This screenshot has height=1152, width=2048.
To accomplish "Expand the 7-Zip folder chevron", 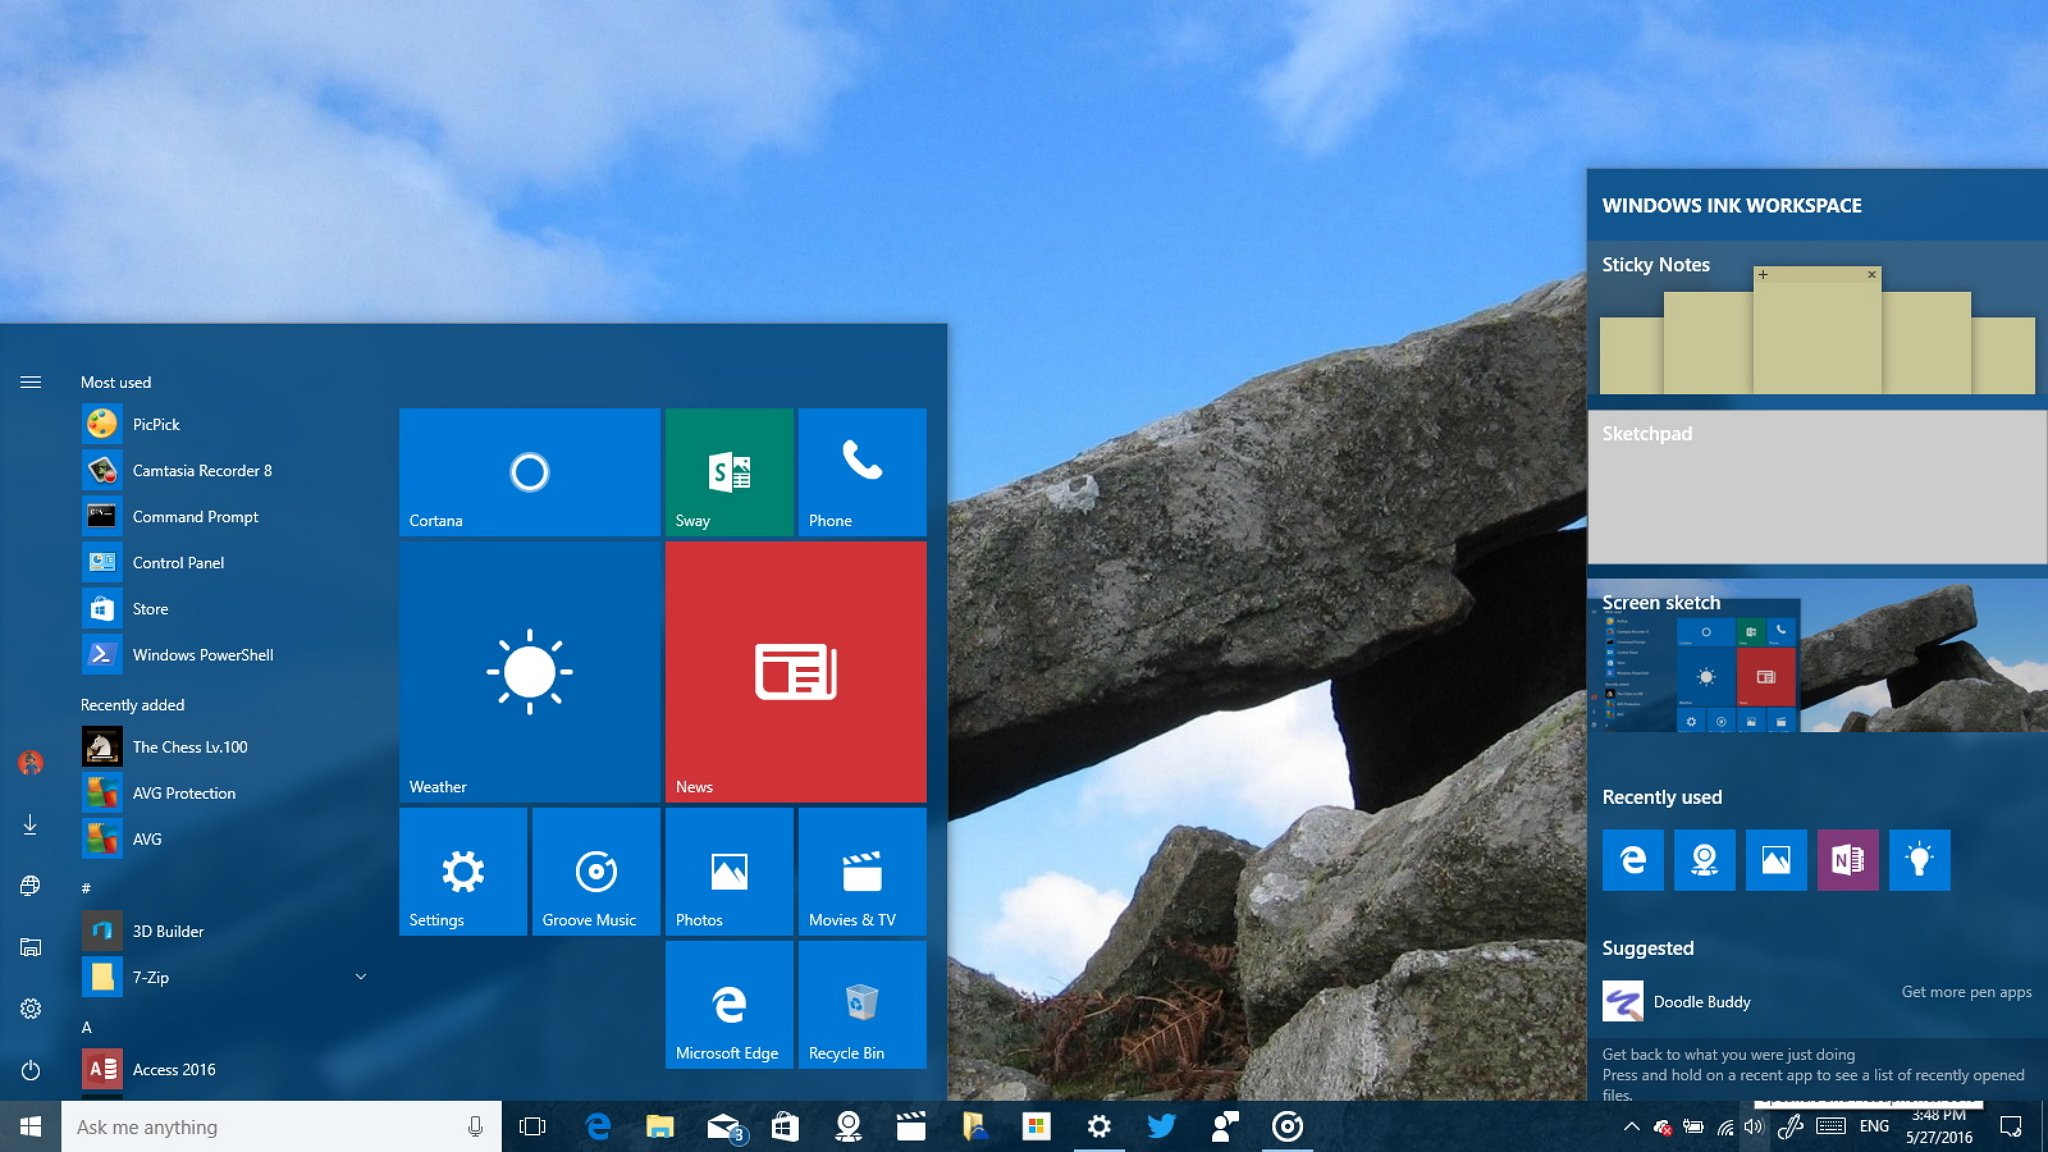I will [361, 977].
